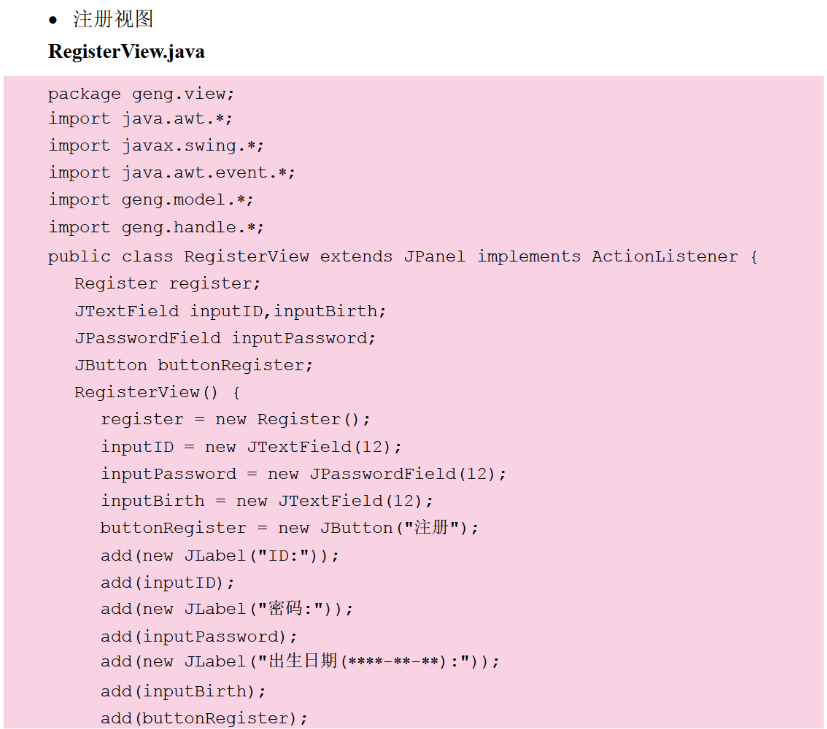Screen dimensions: 827x729
Task: Click the JLabel("密码:") line
Action: click(x=227, y=609)
